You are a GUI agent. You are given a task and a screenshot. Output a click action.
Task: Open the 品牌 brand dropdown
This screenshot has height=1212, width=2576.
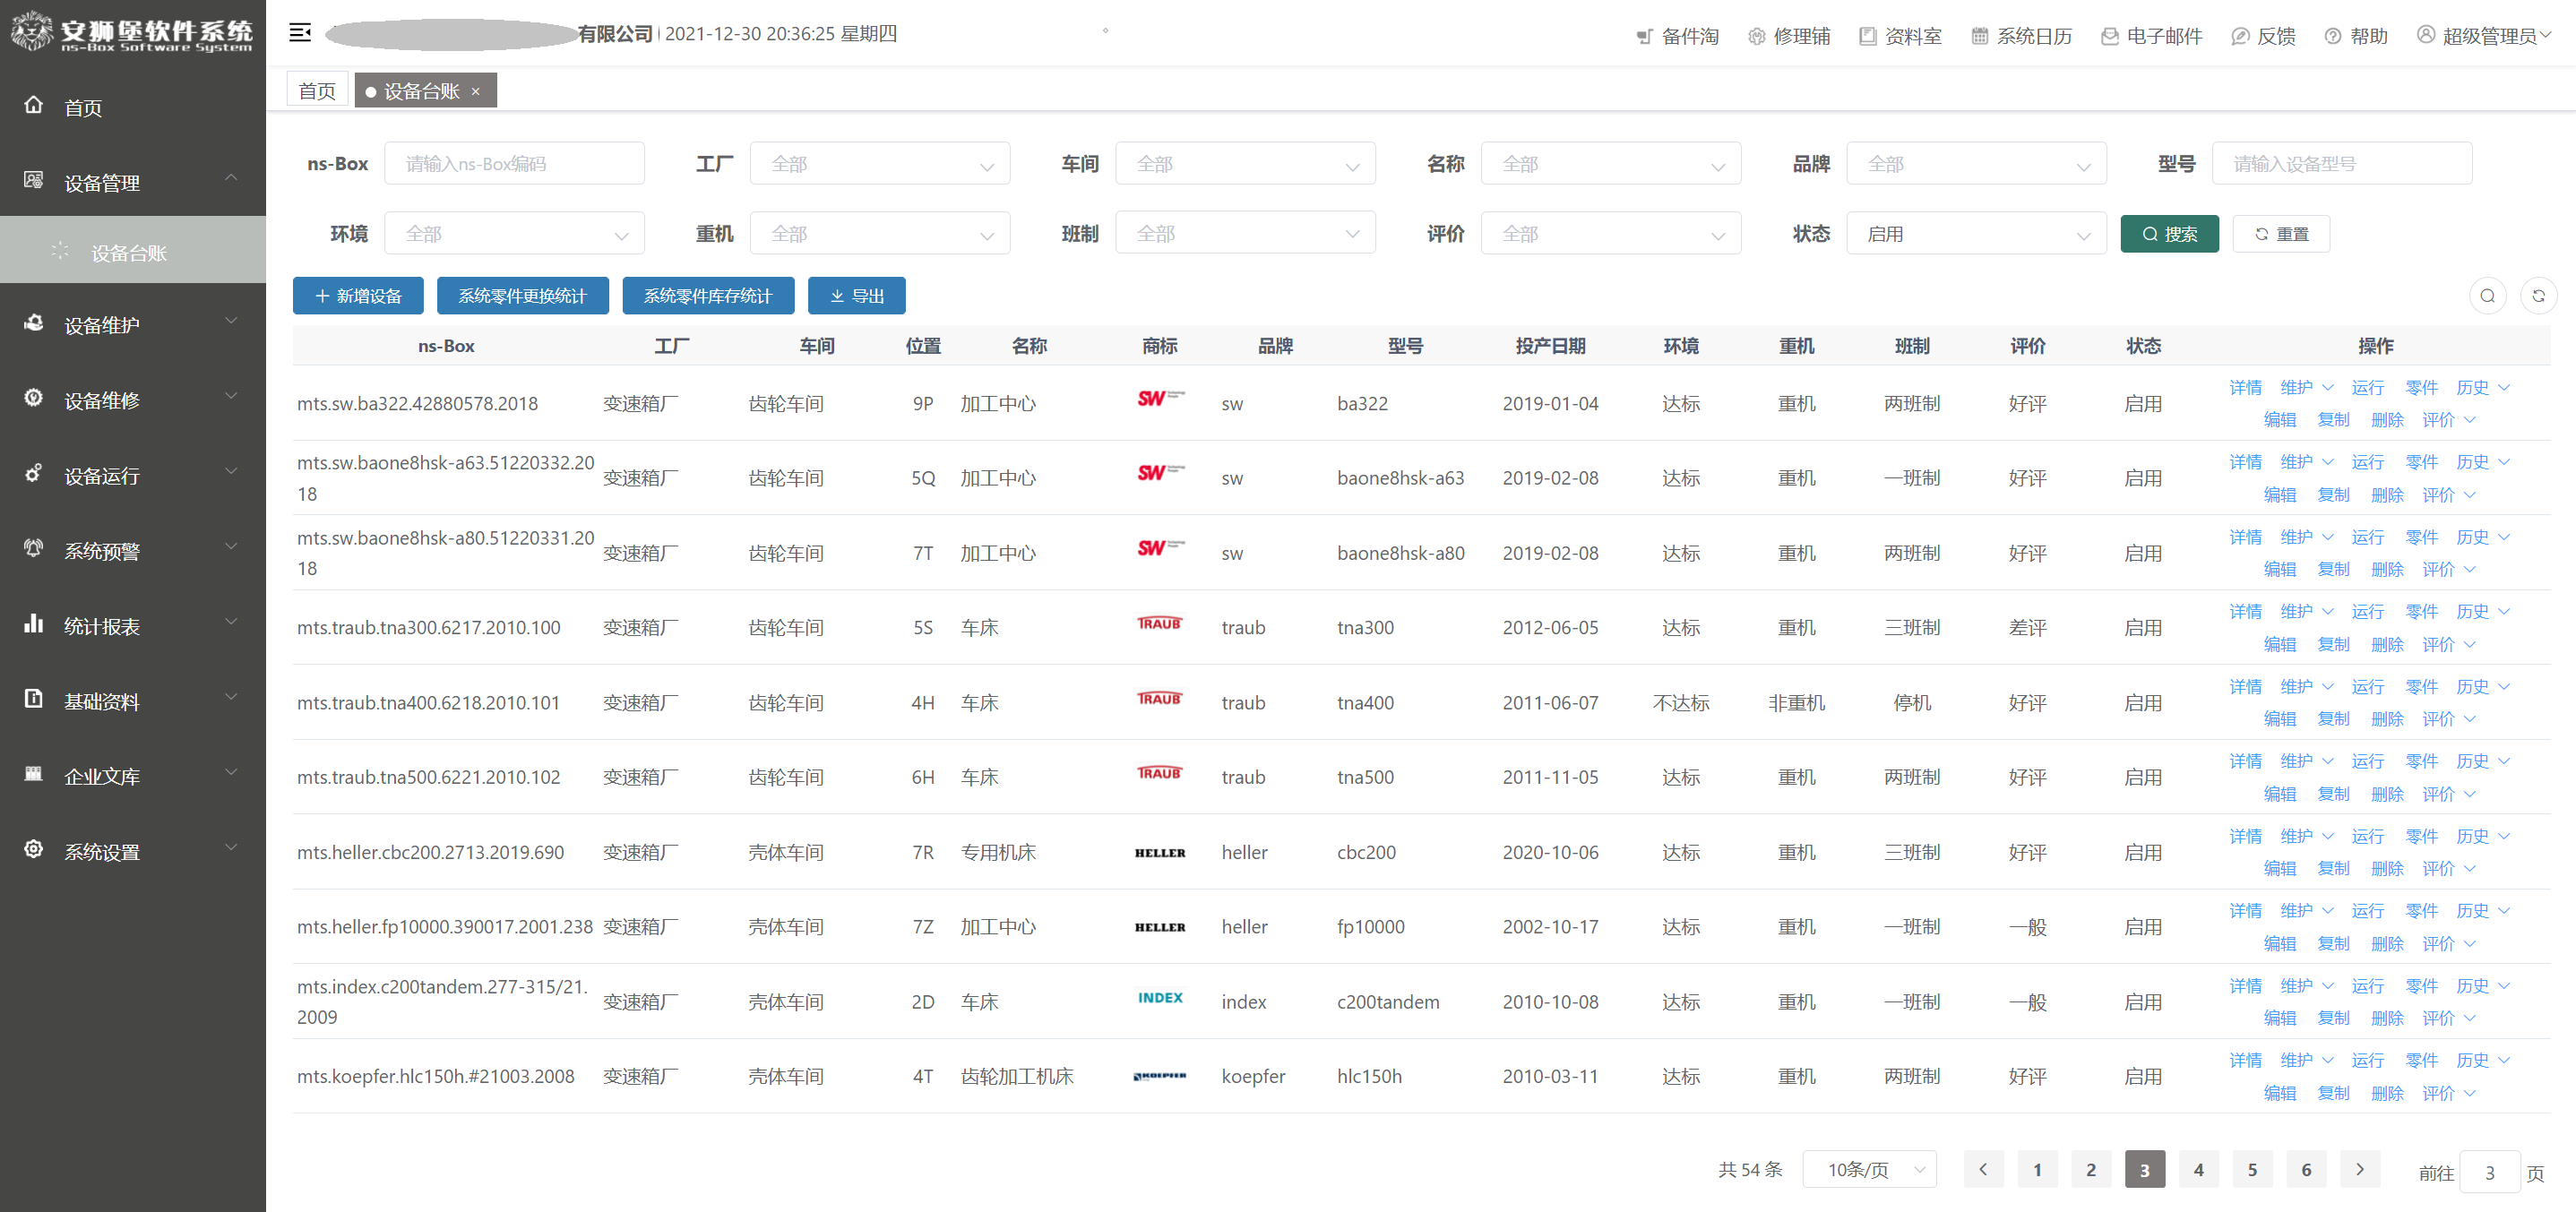[1977, 163]
